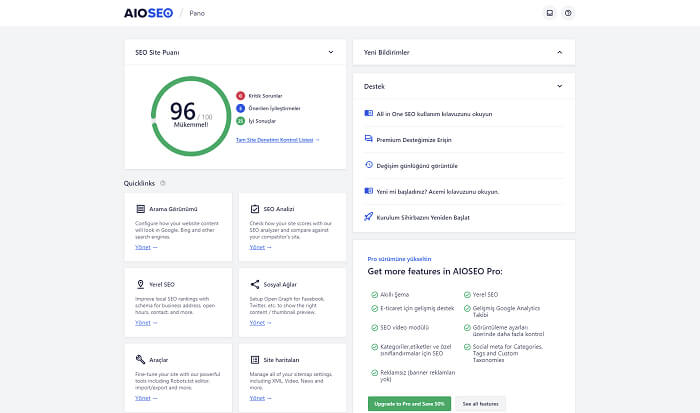The height and width of the screenshot is (413, 700).
Task: Click Get more features in AIOSEO Pro heading
Action: click(435, 271)
